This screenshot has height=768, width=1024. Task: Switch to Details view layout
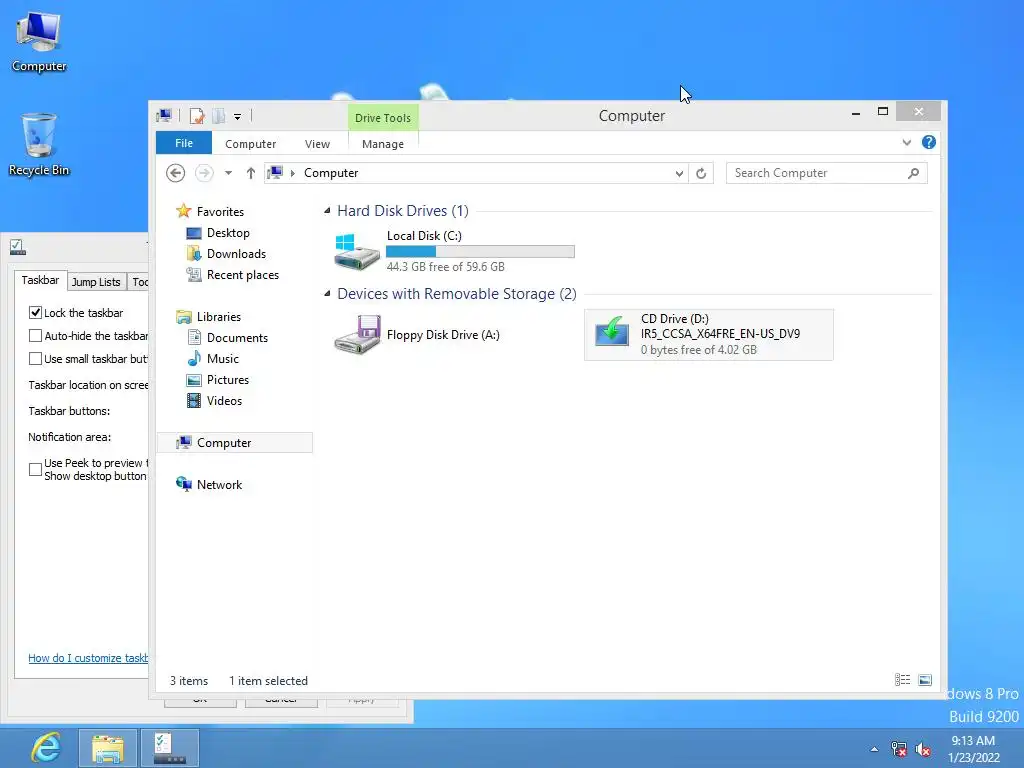(902, 680)
